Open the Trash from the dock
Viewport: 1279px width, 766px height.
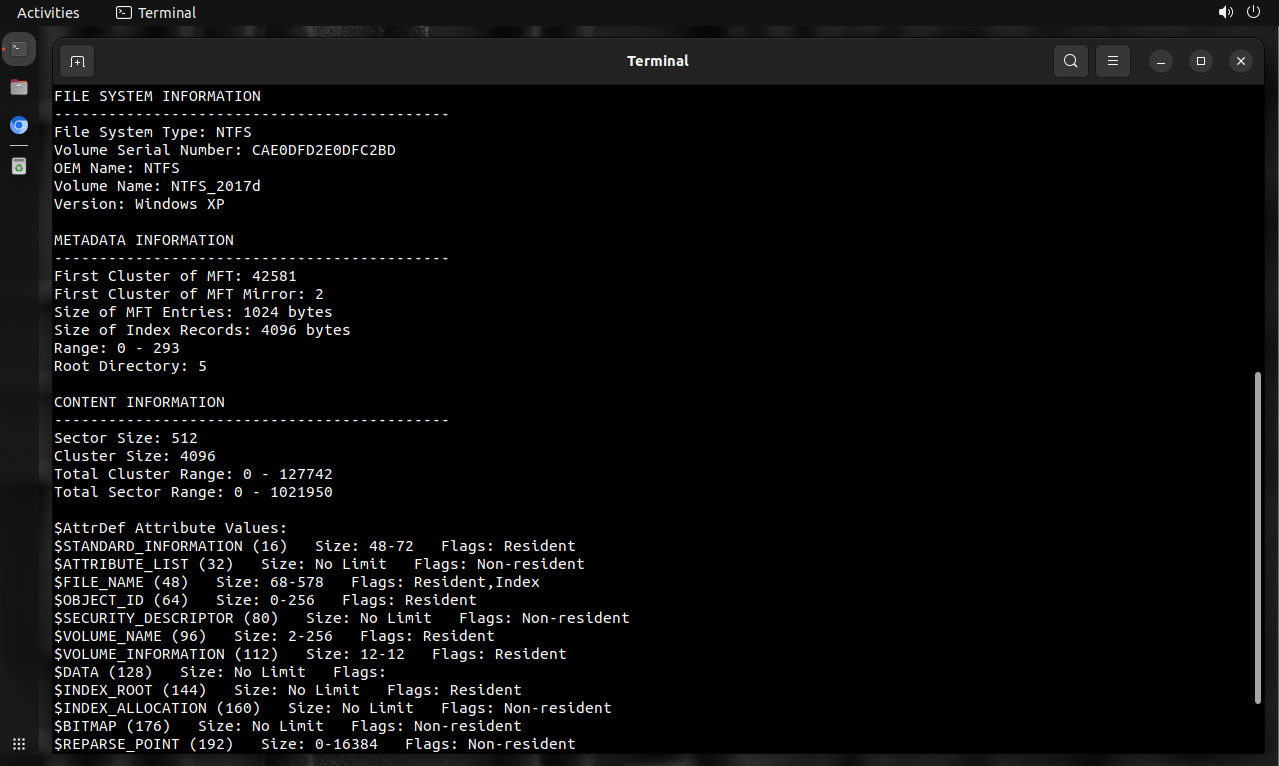click(19, 166)
